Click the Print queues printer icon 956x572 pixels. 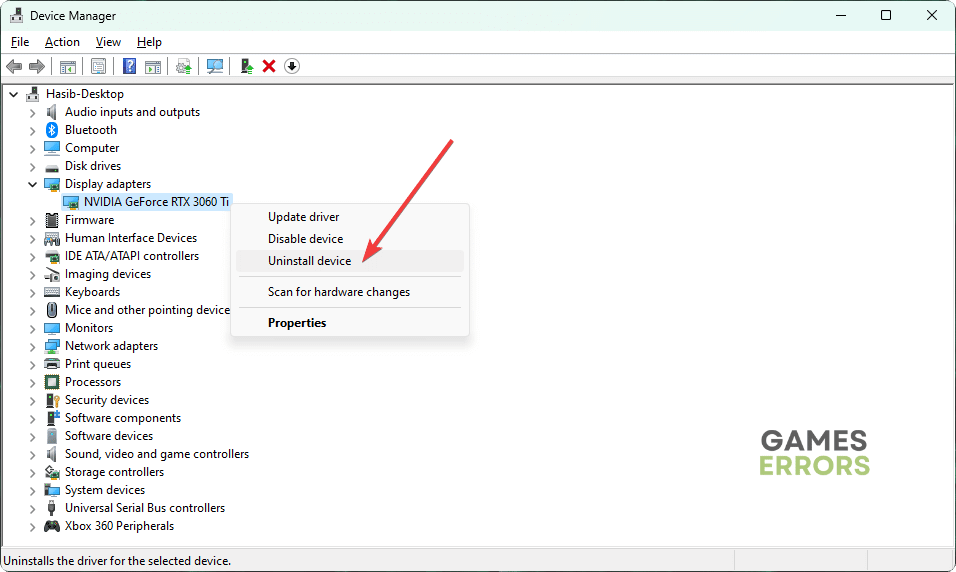pyautogui.click(x=52, y=364)
